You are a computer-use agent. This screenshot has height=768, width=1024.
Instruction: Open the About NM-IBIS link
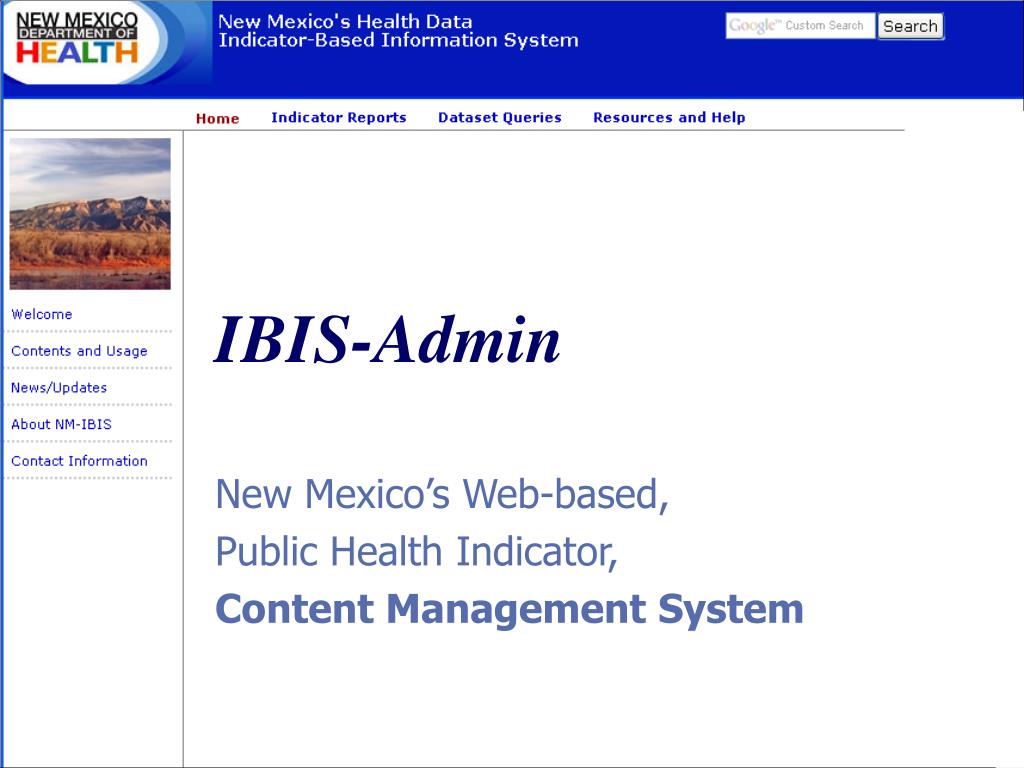tap(61, 424)
